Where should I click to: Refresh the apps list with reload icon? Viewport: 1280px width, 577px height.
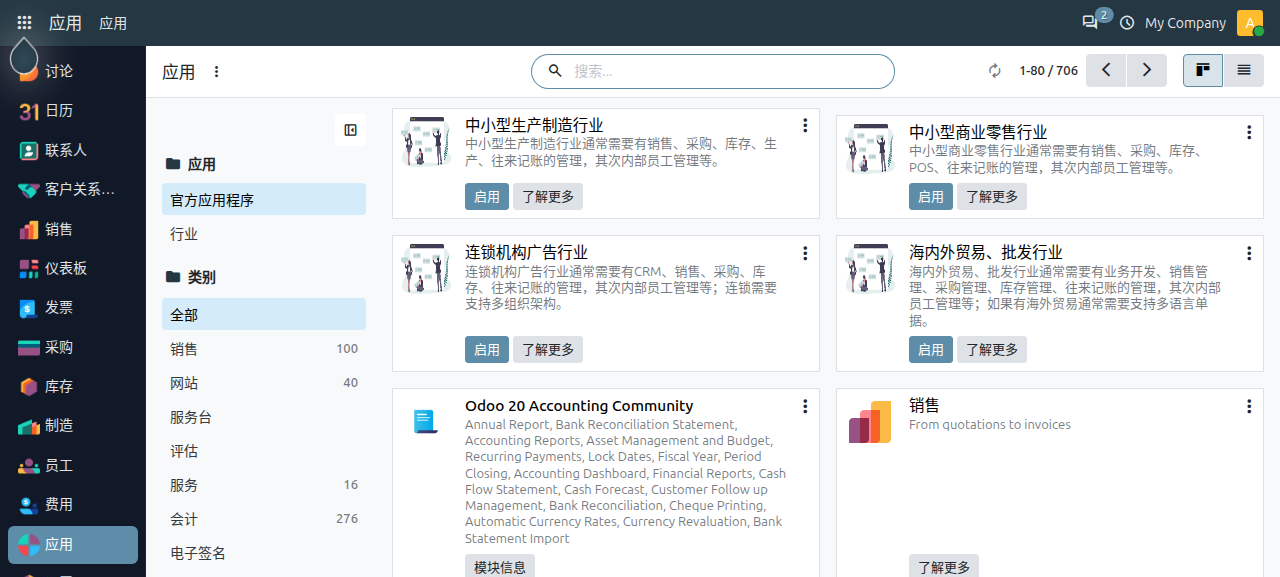(x=995, y=71)
